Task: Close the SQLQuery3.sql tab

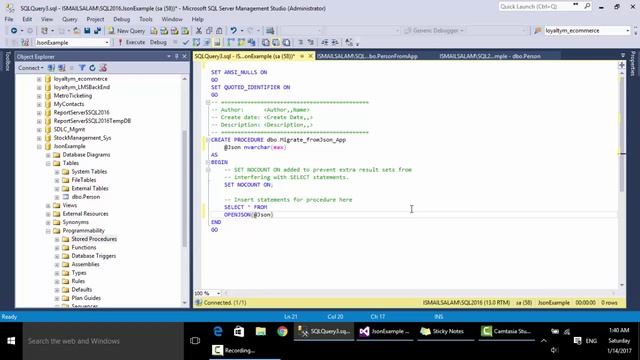Action: 310,56
